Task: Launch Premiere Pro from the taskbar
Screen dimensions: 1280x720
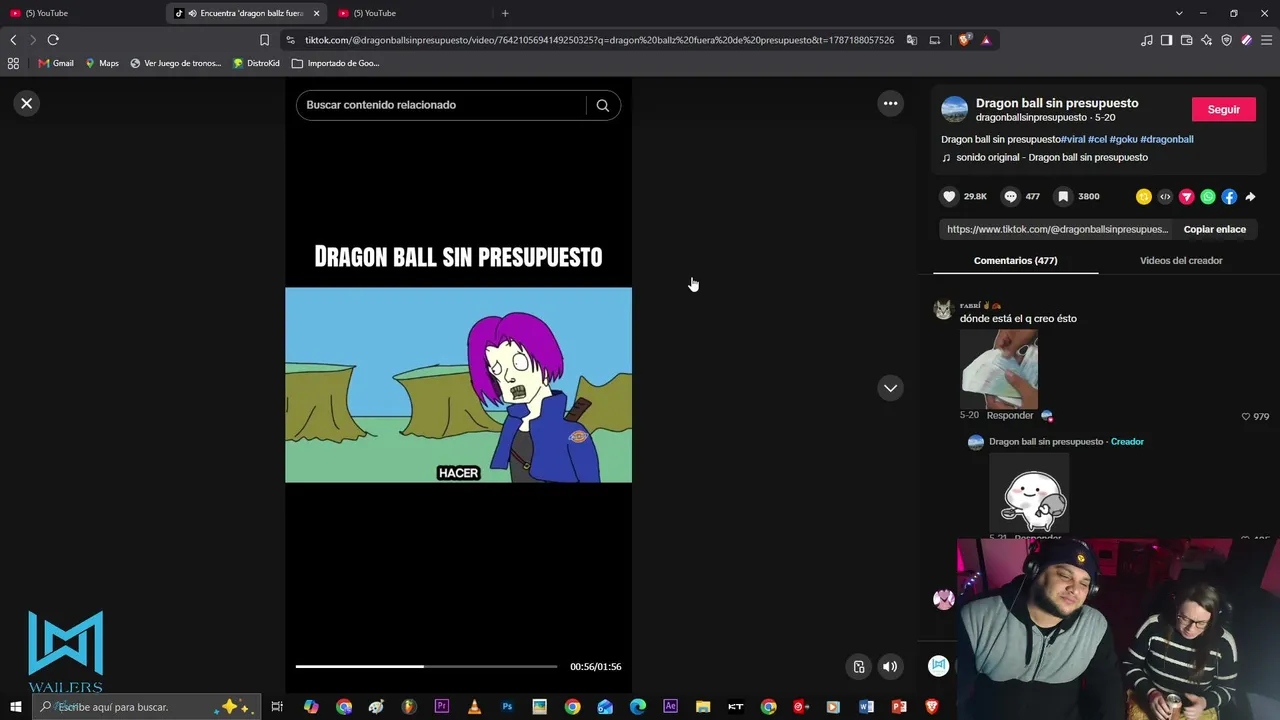Action: pos(441,707)
